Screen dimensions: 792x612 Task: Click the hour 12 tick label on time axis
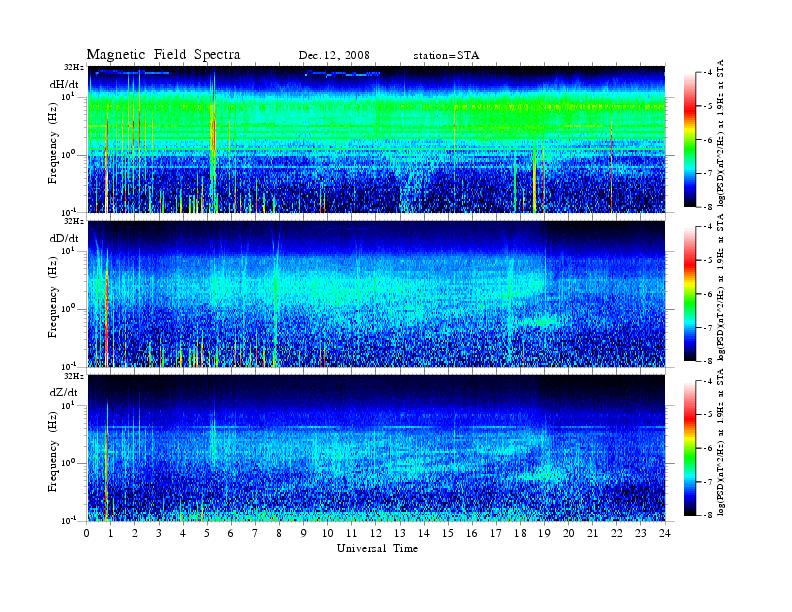point(376,533)
